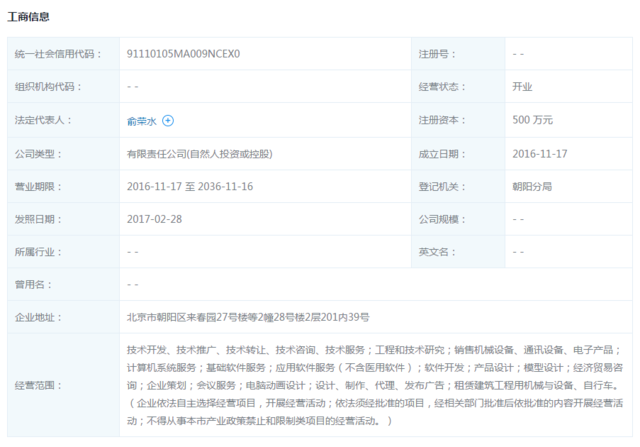Click the 所属行业 label
The height and width of the screenshot is (447, 640).
point(38,252)
